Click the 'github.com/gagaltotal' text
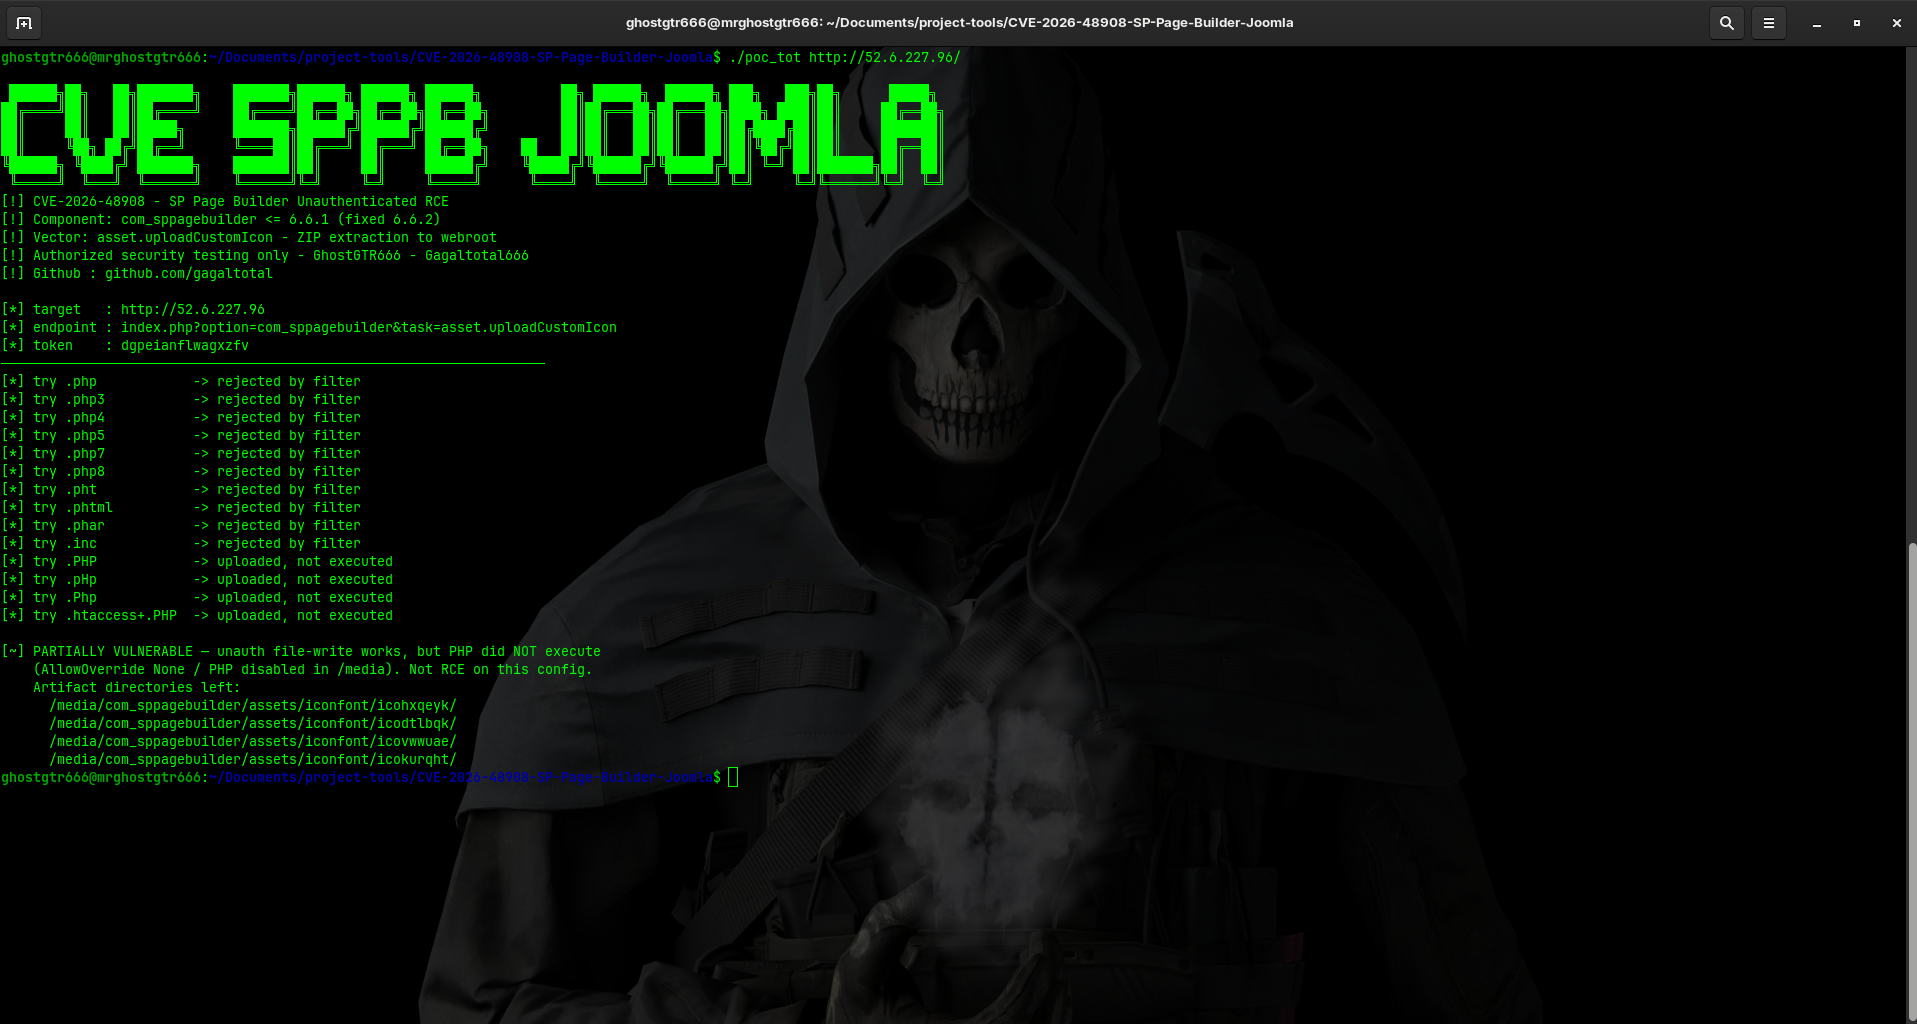Screen dimensions: 1917x1024 point(189,274)
